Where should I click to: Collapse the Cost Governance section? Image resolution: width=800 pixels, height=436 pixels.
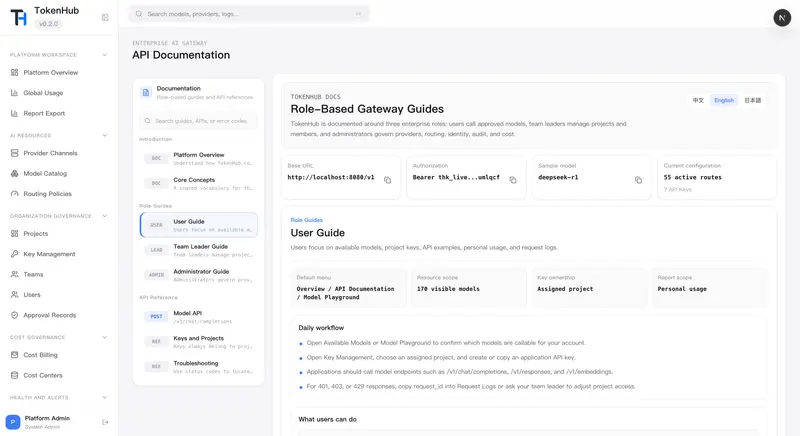pyautogui.click(x=105, y=337)
